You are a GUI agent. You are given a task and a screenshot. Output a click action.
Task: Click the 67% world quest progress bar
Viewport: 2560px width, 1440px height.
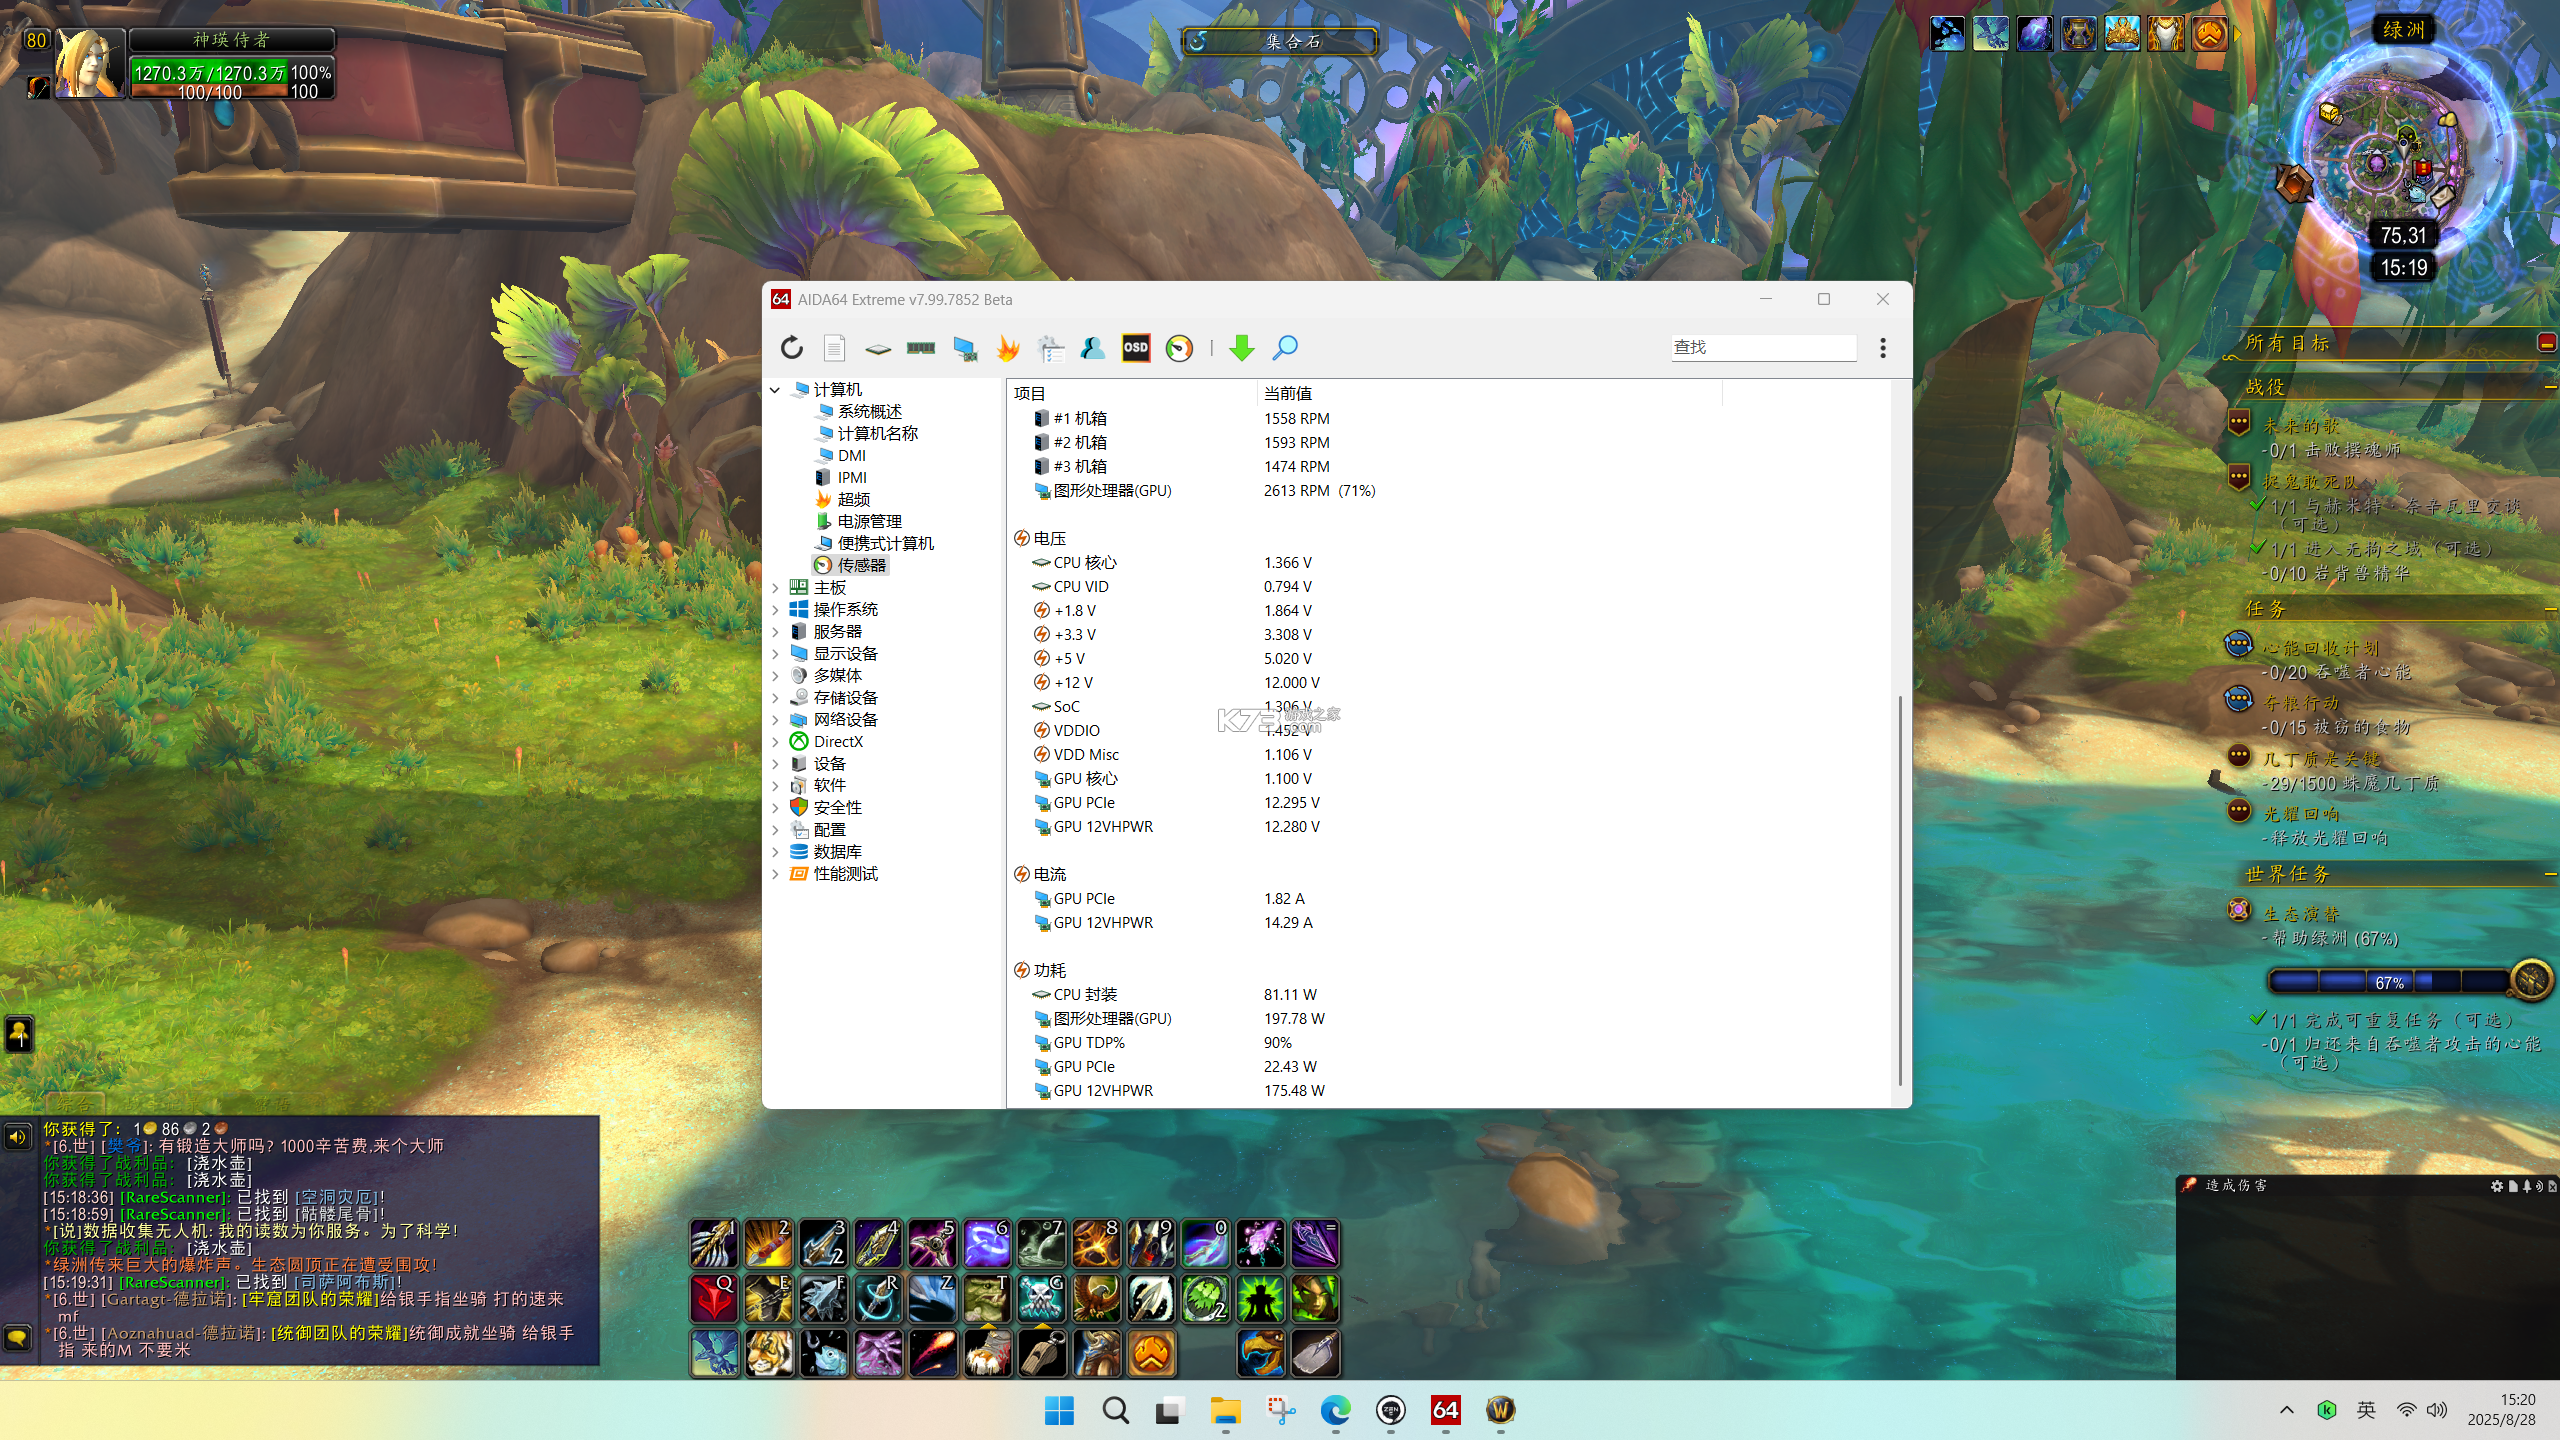coord(2390,983)
